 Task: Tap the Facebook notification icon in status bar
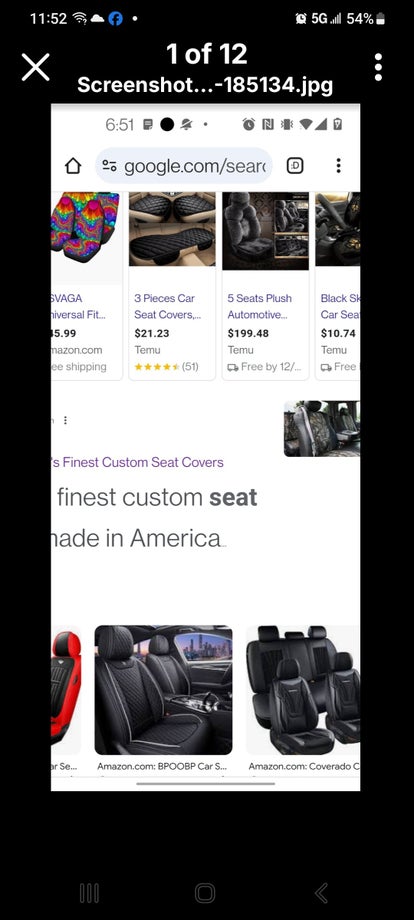tap(116, 19)
